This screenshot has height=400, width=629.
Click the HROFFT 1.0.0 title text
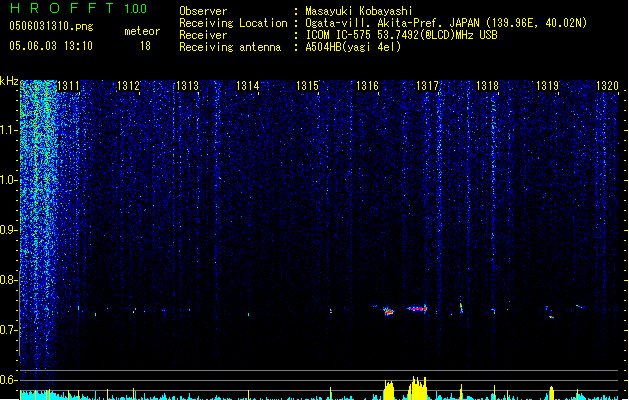click(x=78, y=8)
